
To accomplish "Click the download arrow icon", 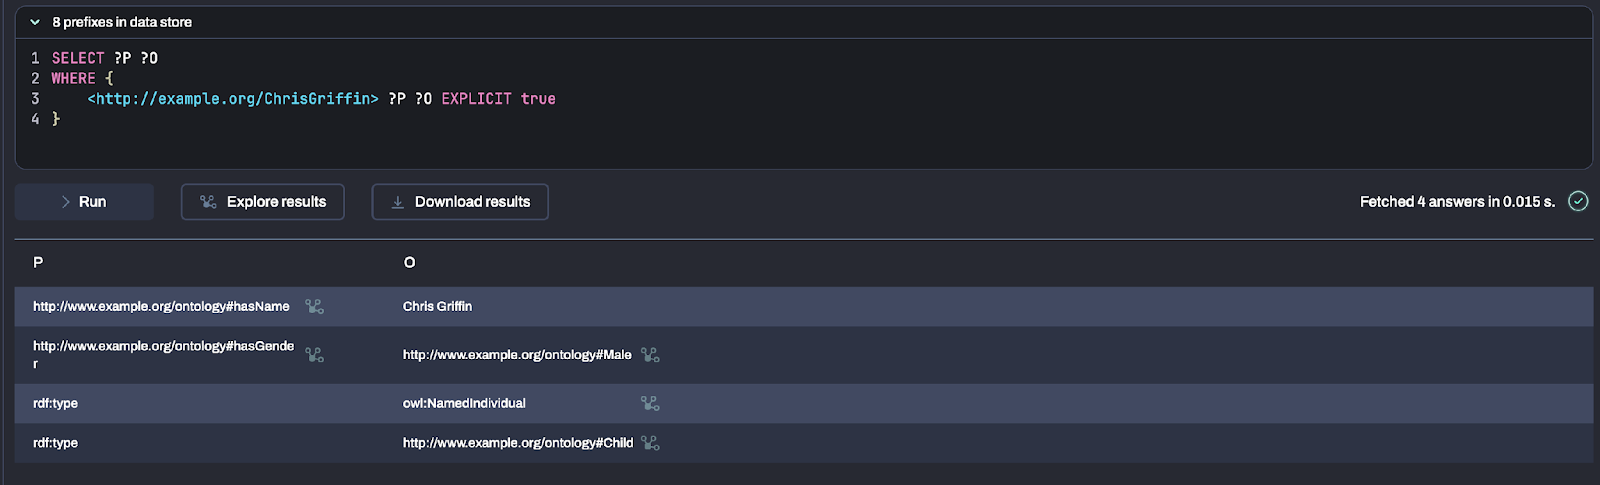I will (398, 202).
